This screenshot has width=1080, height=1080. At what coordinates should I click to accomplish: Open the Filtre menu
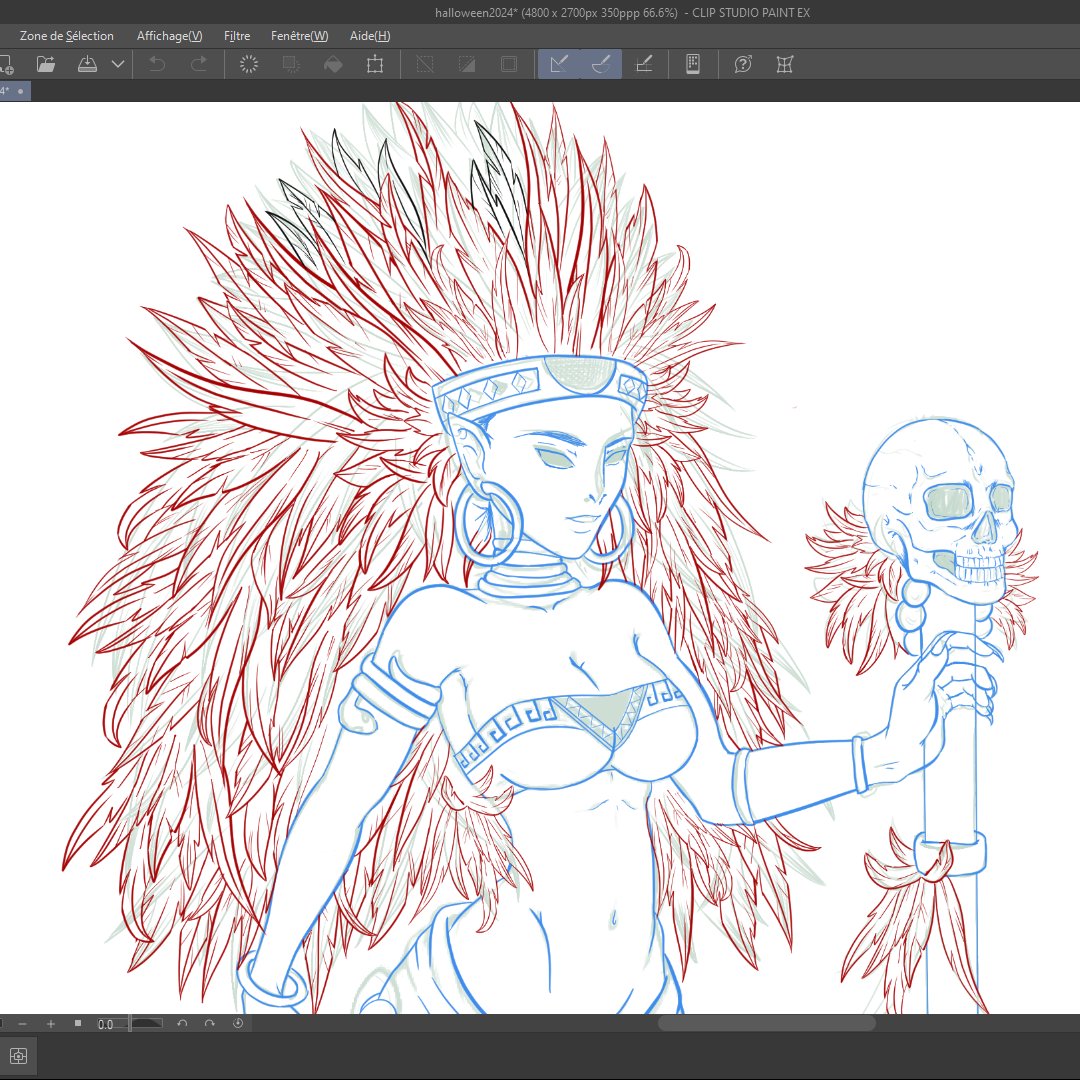click(237, 36)
